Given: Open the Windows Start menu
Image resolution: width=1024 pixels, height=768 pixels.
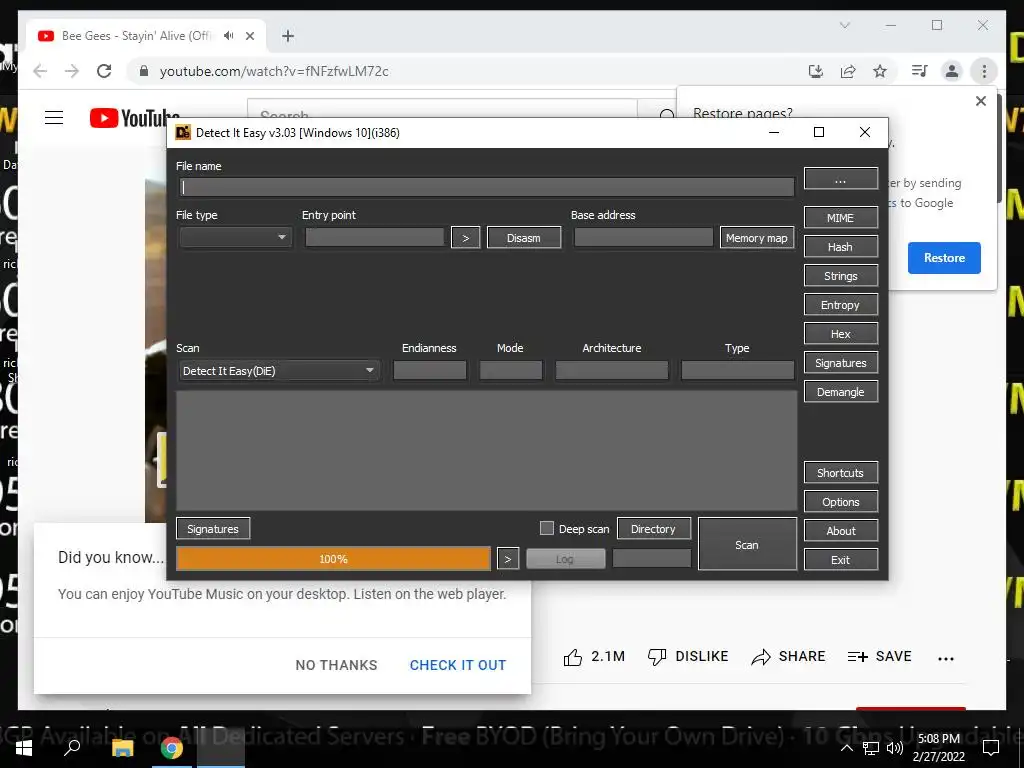Looking at the screenshot, I should click(24, 748).
